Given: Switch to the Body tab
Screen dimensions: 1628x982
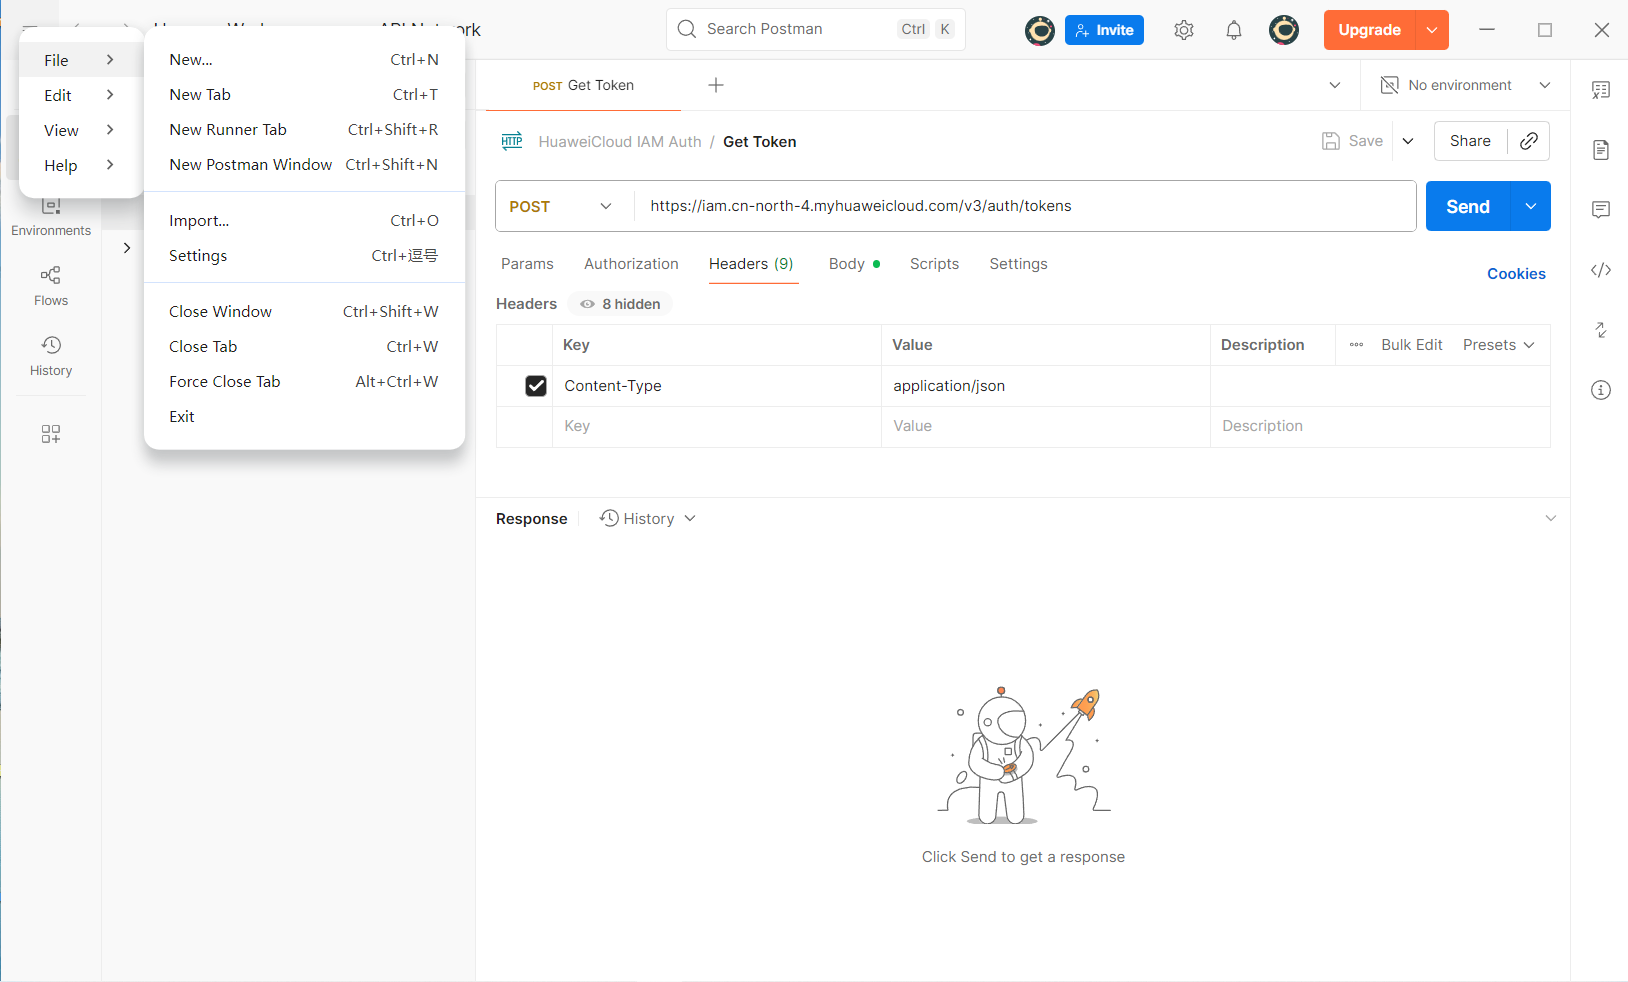Looking at the screenshot, I should pos(854,264).
